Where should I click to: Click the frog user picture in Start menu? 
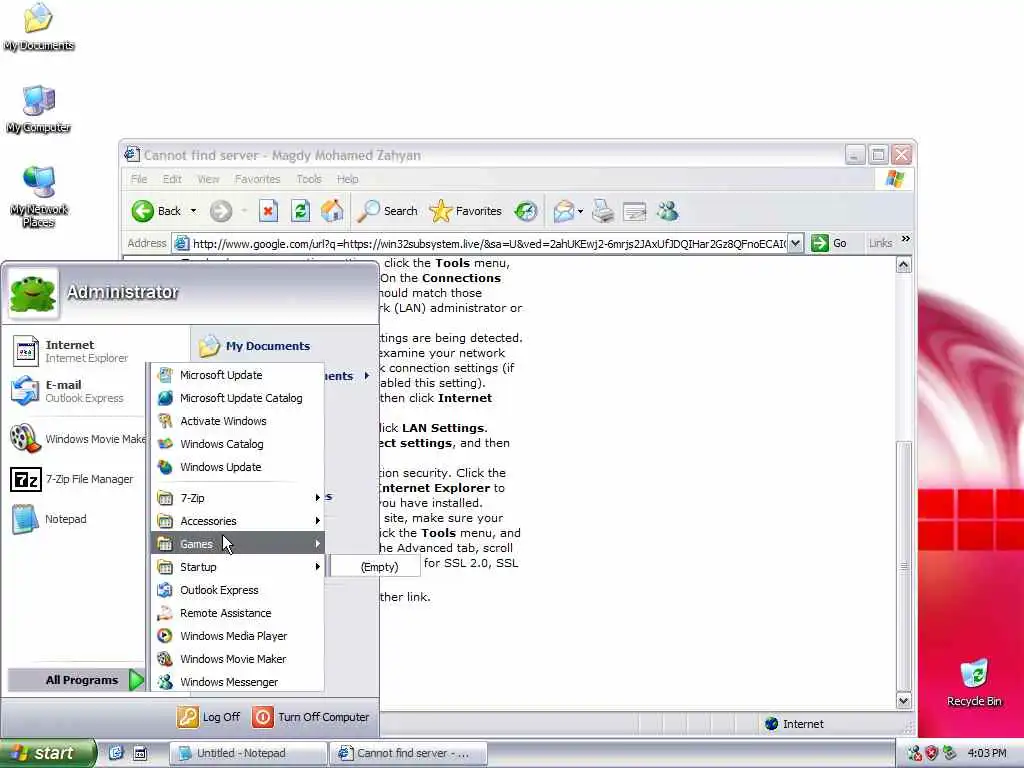pyautogui.click(x=33, y=294)
